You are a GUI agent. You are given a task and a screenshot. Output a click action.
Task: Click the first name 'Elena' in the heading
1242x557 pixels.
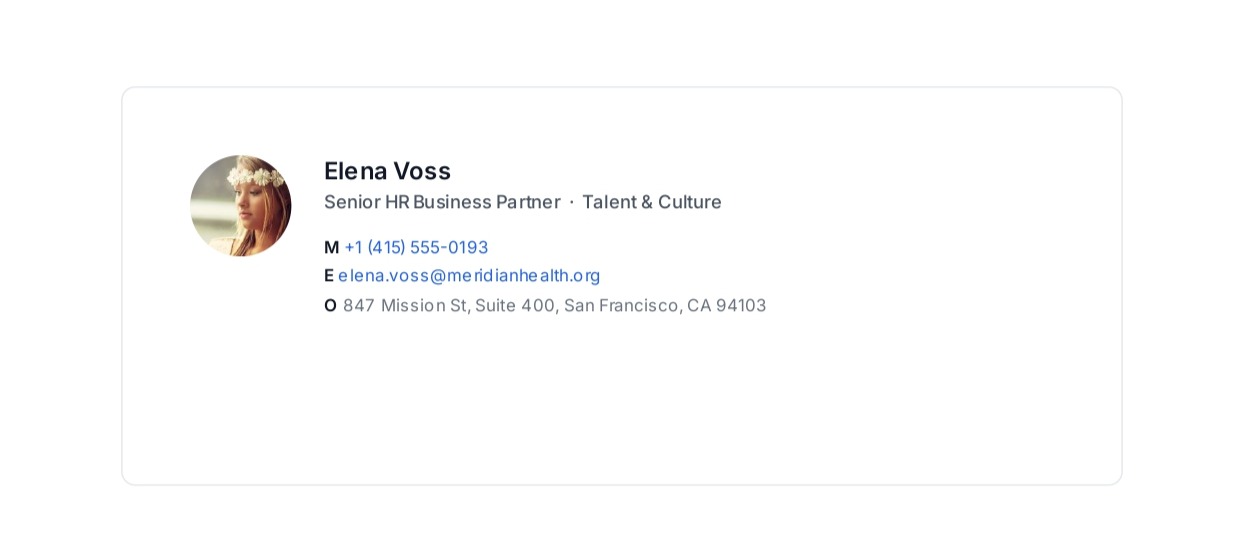[355, 171]
